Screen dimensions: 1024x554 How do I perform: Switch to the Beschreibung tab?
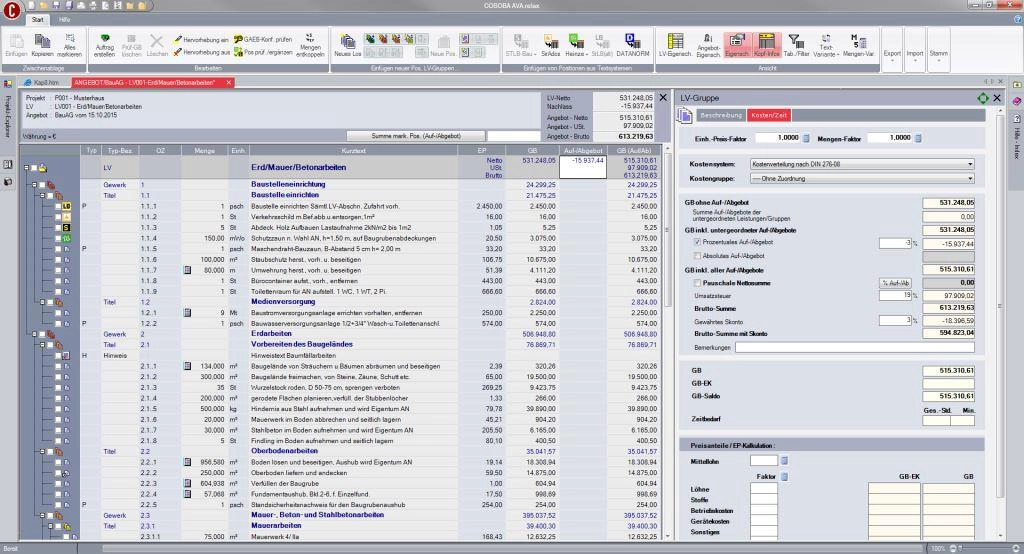pos(713,116)
